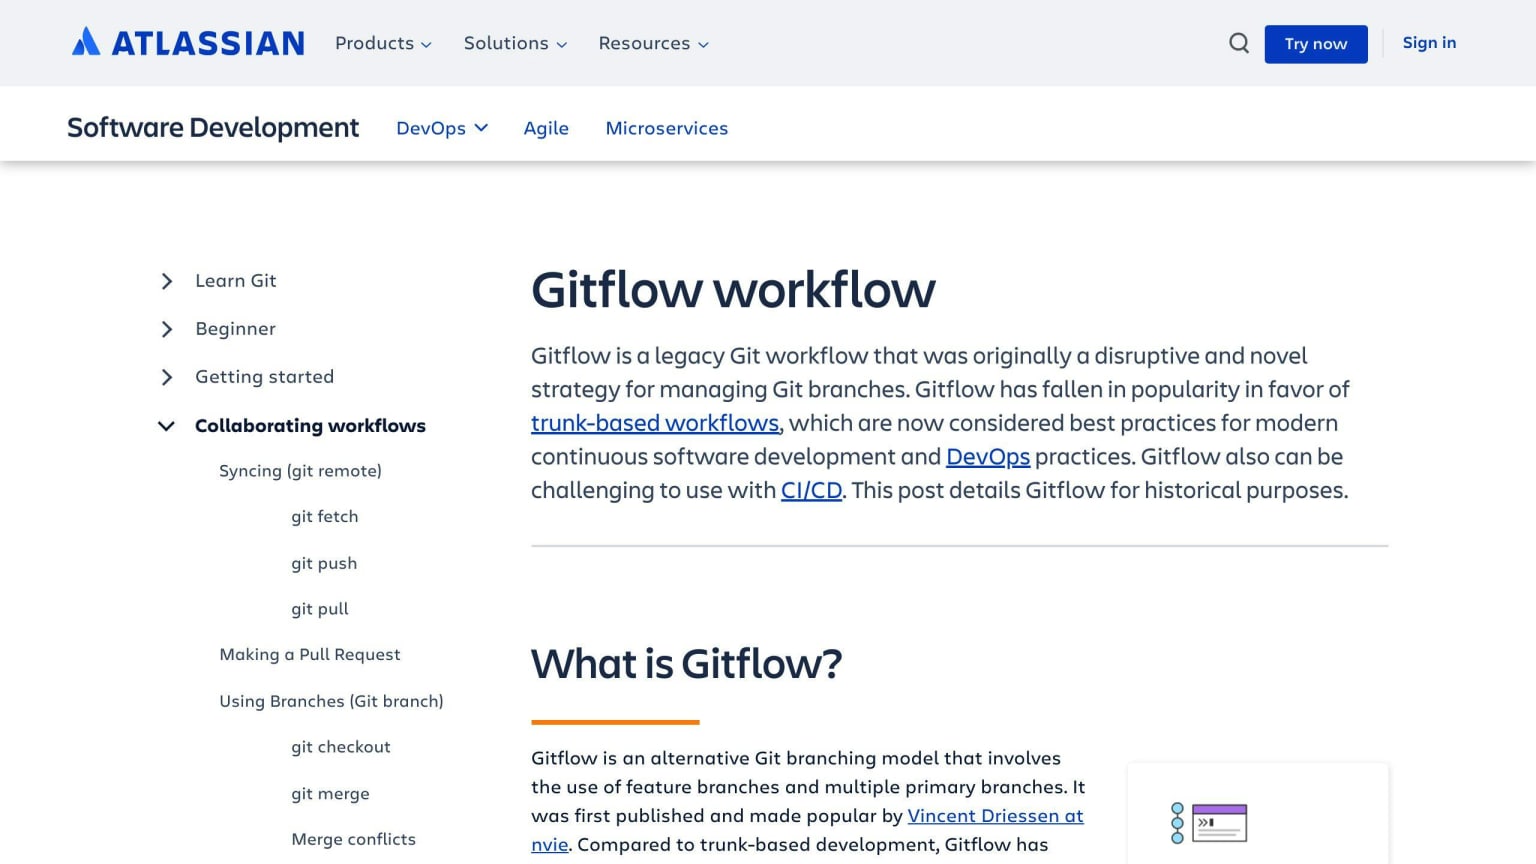Expand the Learn Git section chevron
This screenshot has width=1536, height=864.
click(167, 281)
